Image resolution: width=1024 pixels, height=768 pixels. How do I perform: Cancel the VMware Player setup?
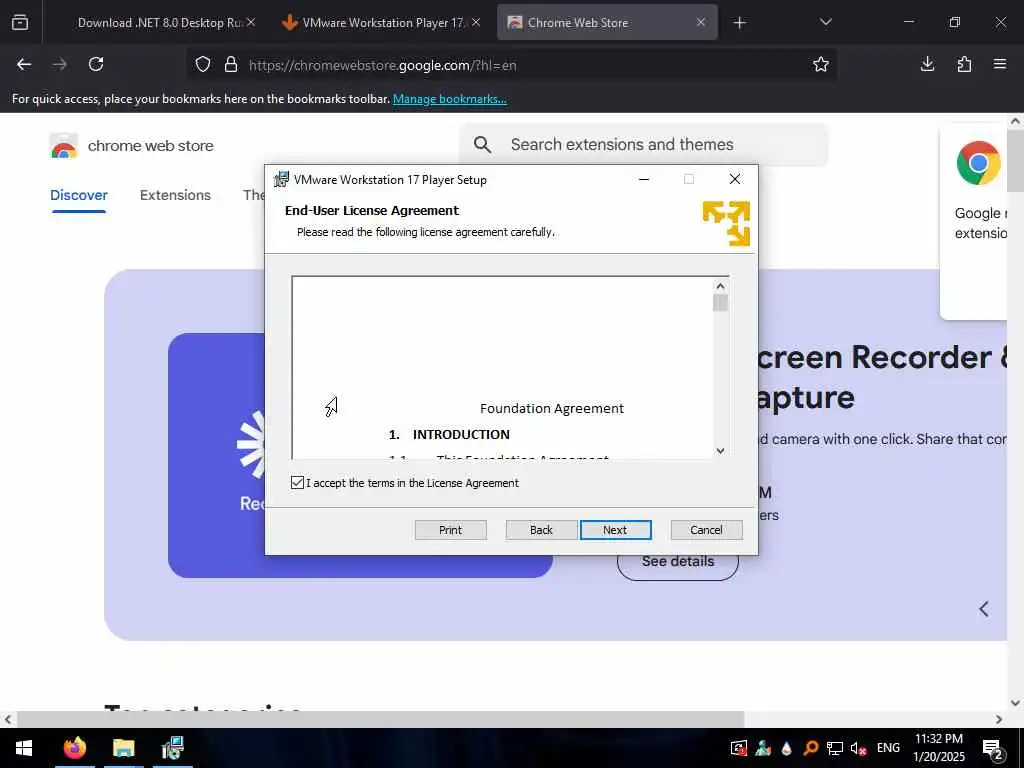(x=706, y=530)
